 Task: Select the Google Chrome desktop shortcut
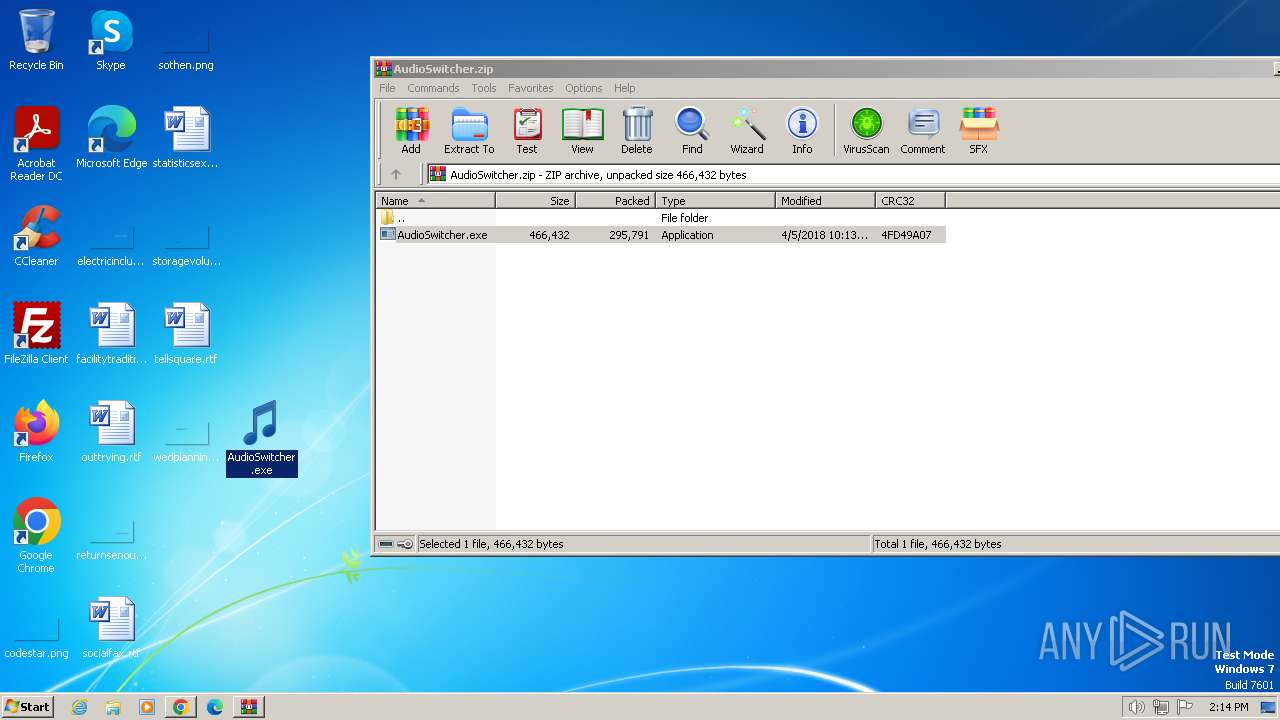pyautogui.click(x=36, y=537)
